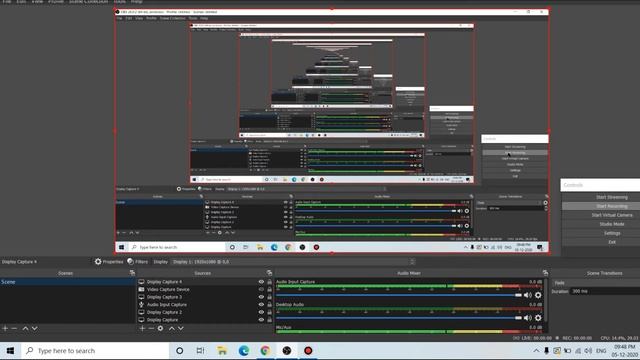Toggle visibility of Display Capture 4

pos(261,282)
